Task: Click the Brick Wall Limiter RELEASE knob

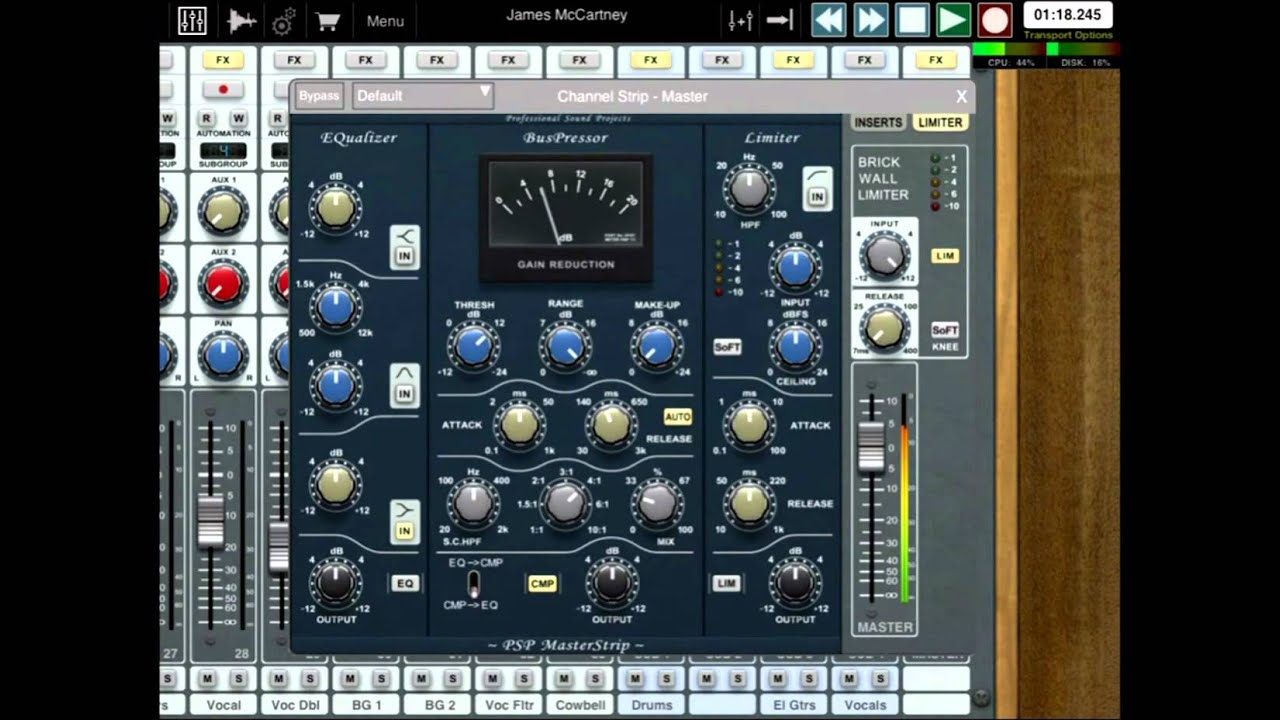Action: pos(885,328)
